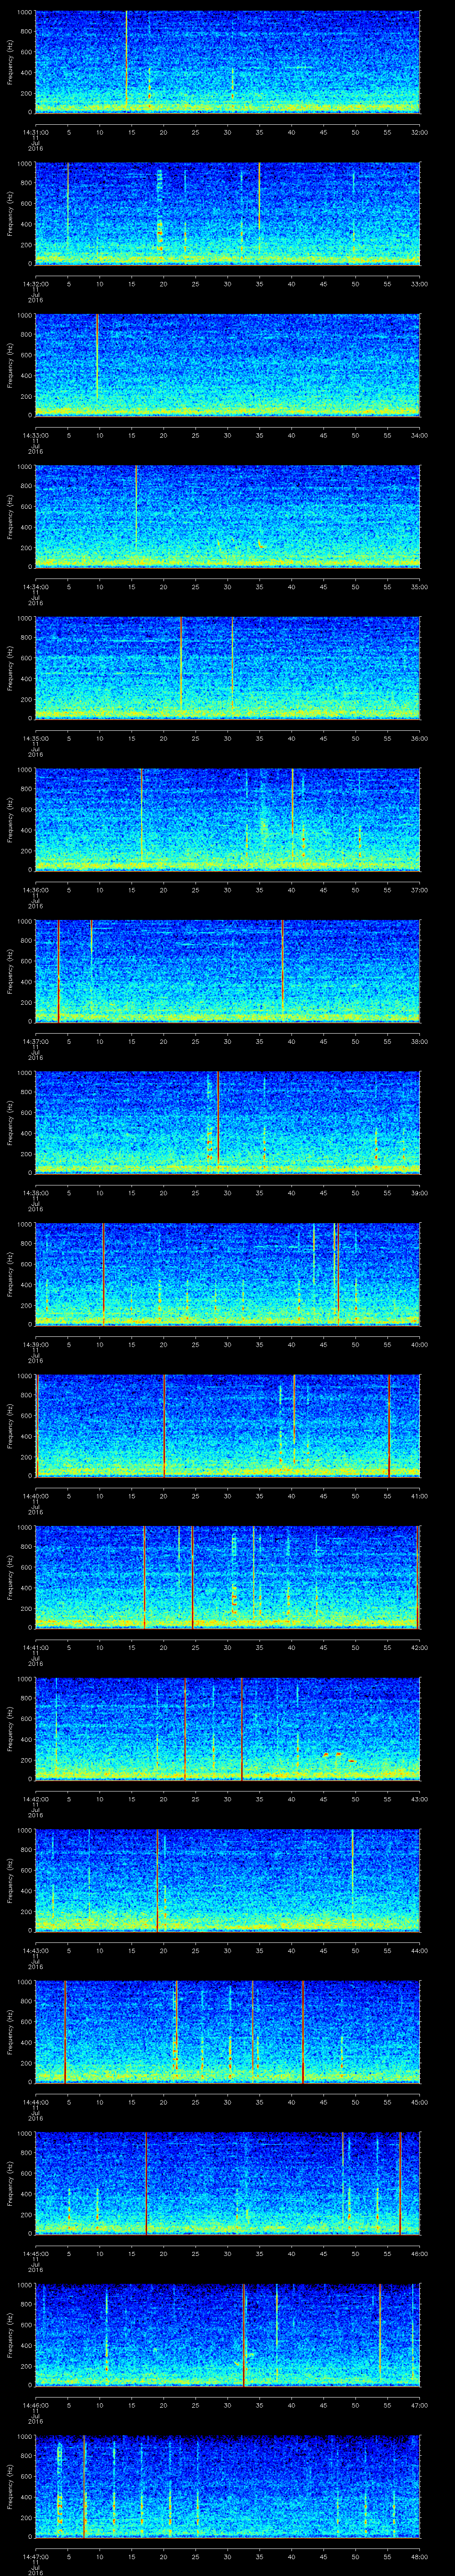The height and width of the screenshot is (2576, 455).
Task: Click the '14:41:00' start time label
Action: tap(35, 1647)
